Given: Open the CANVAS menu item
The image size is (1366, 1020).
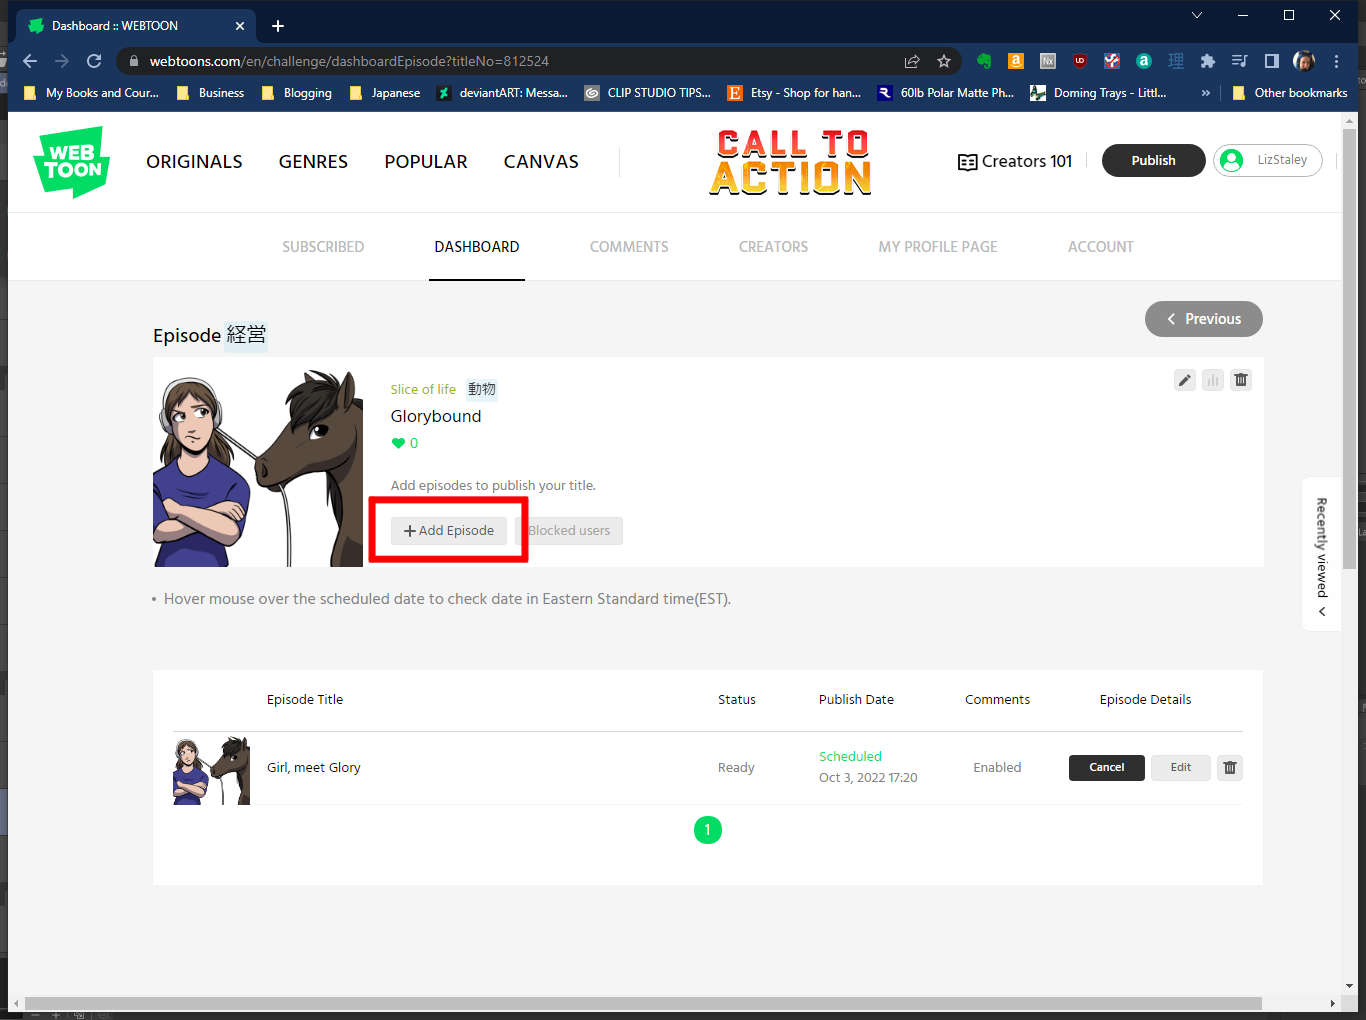Looking at the screenshot, I should click(541, 161).
